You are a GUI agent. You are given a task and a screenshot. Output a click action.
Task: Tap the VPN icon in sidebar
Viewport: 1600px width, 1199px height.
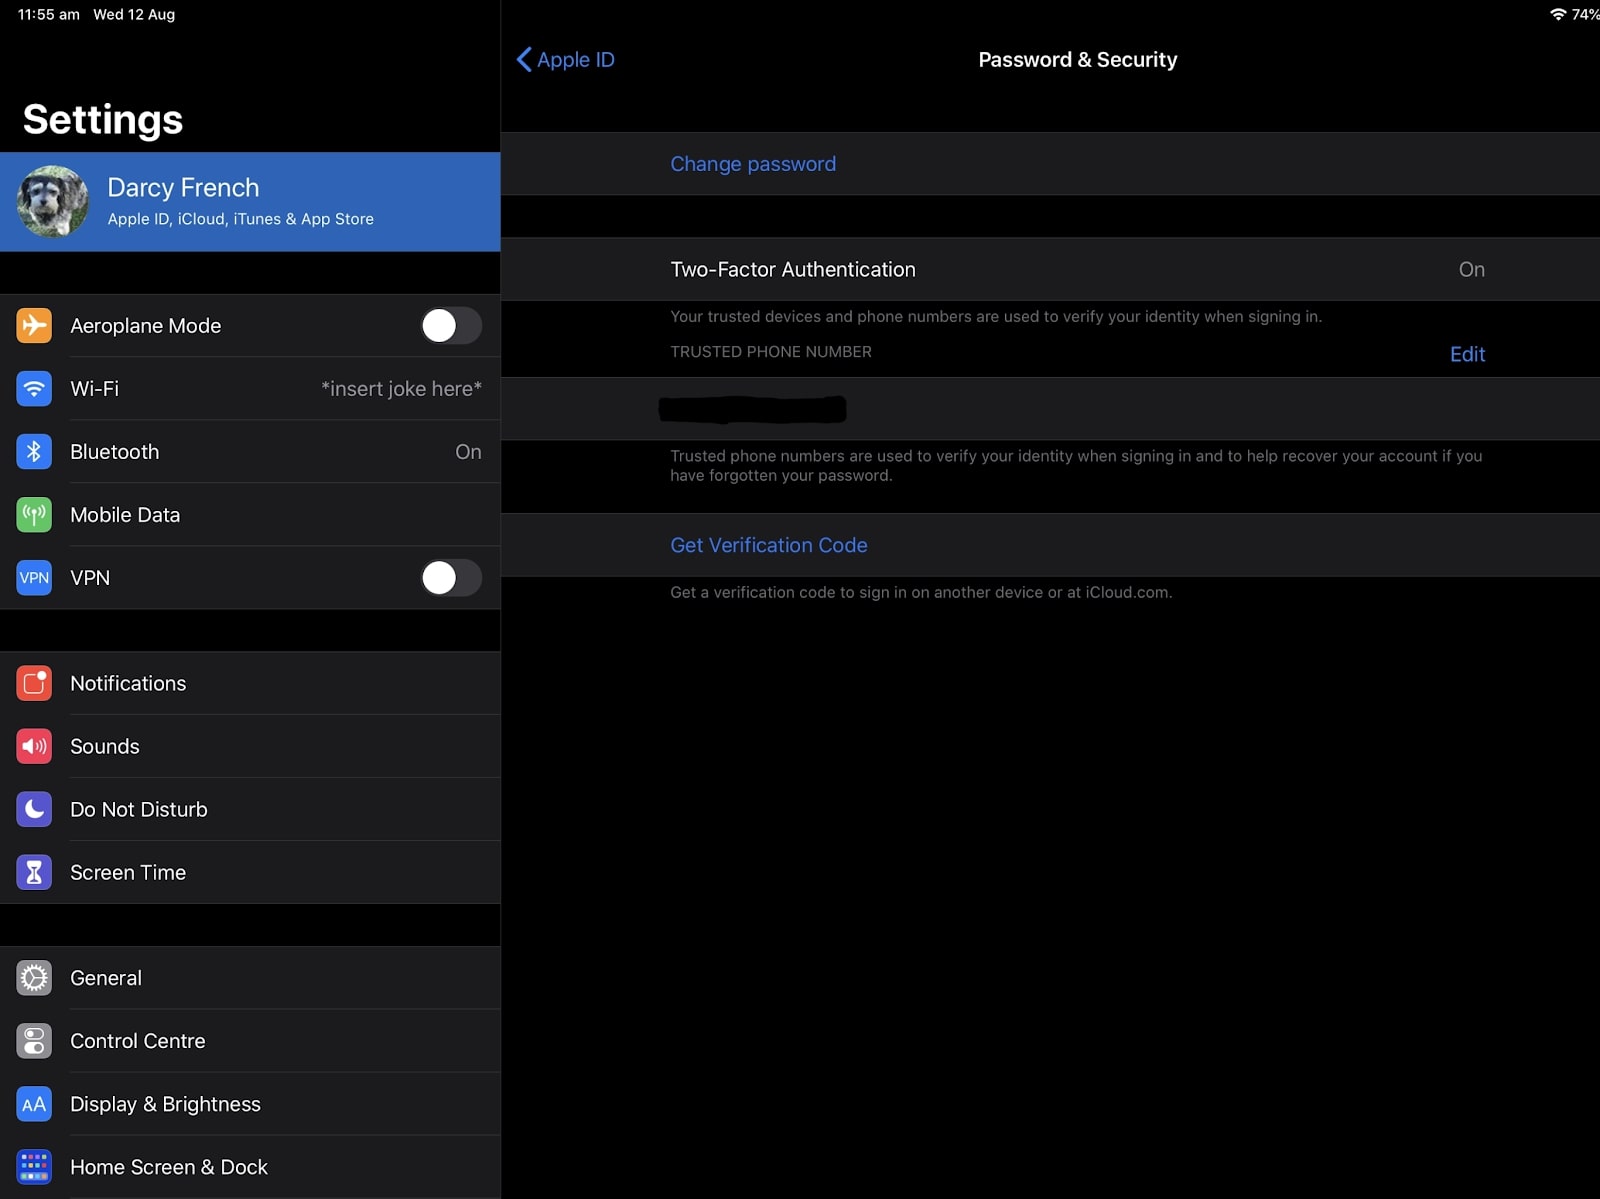tap(34, 577)
